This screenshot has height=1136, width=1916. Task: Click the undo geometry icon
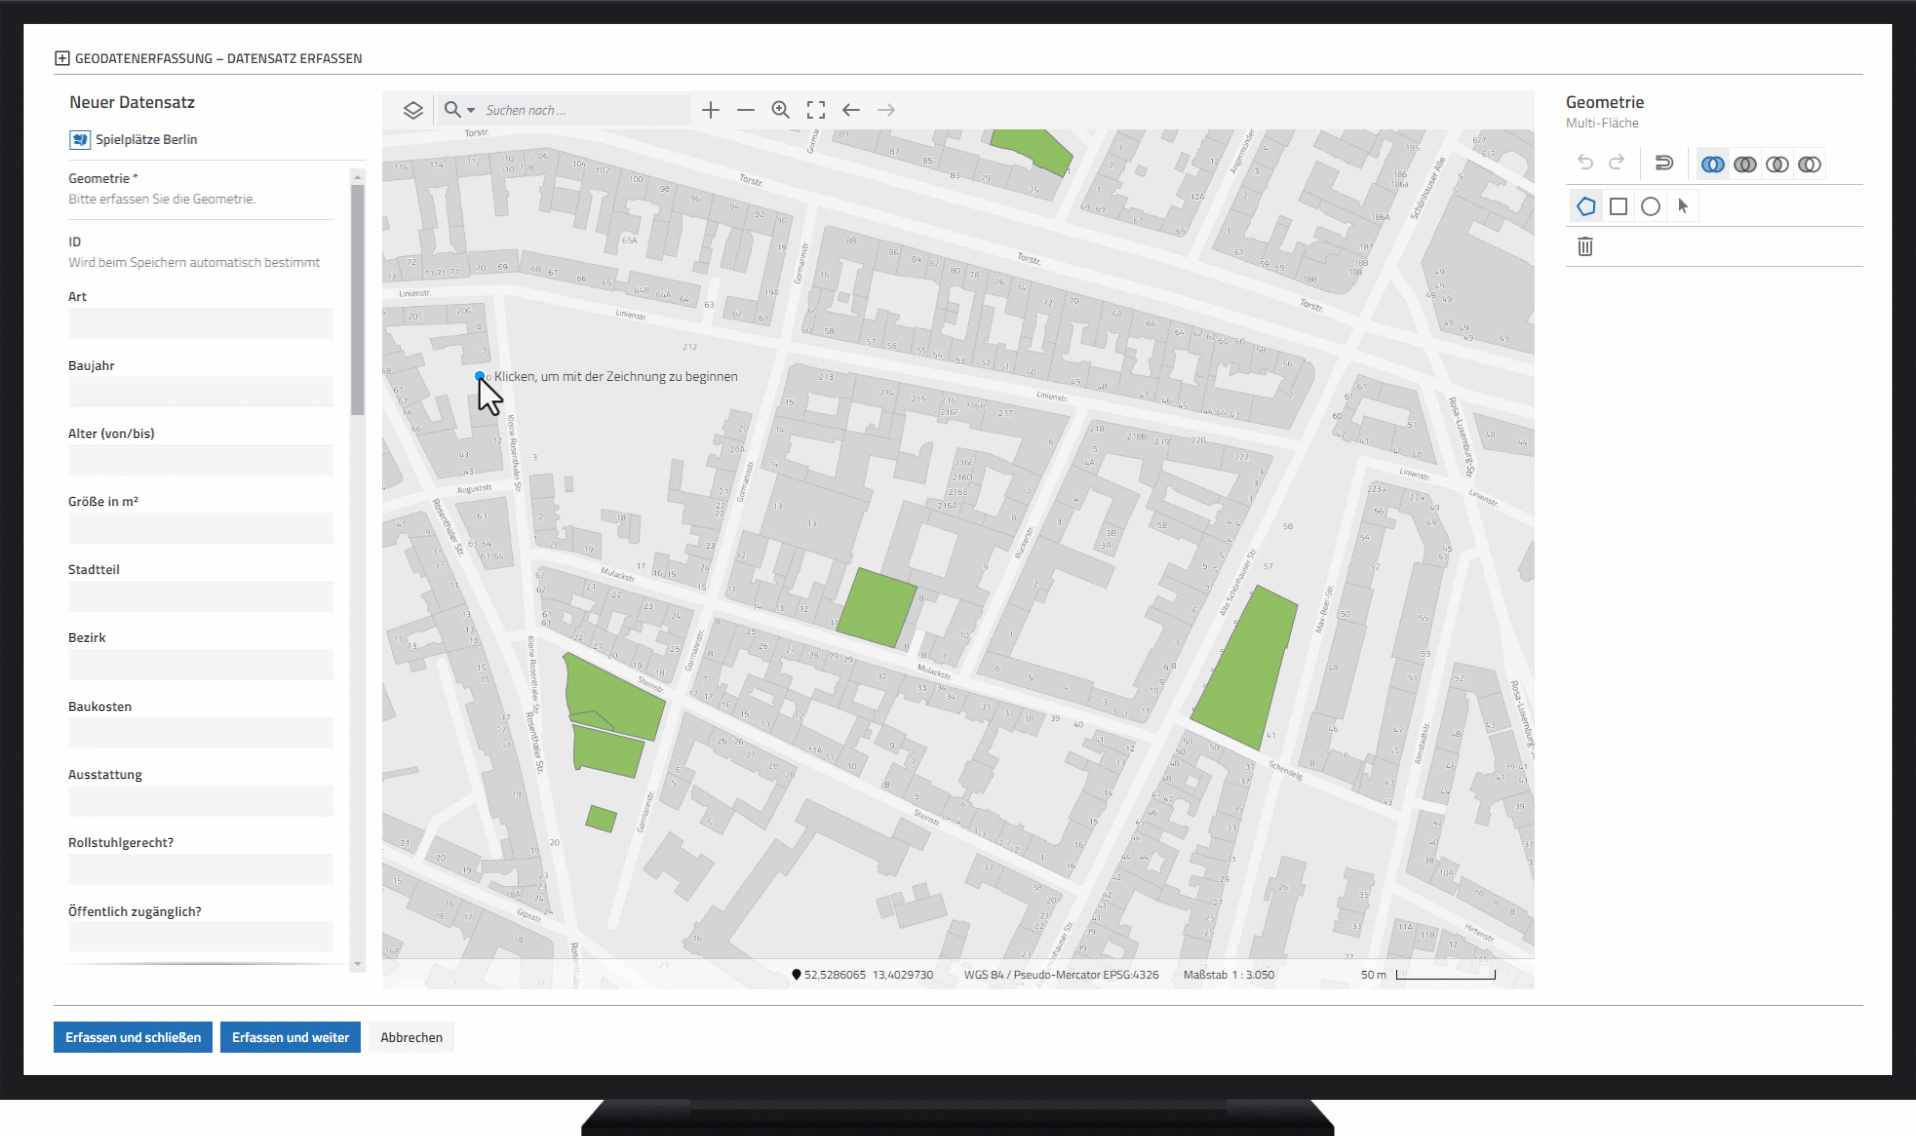pos(1585,163)
